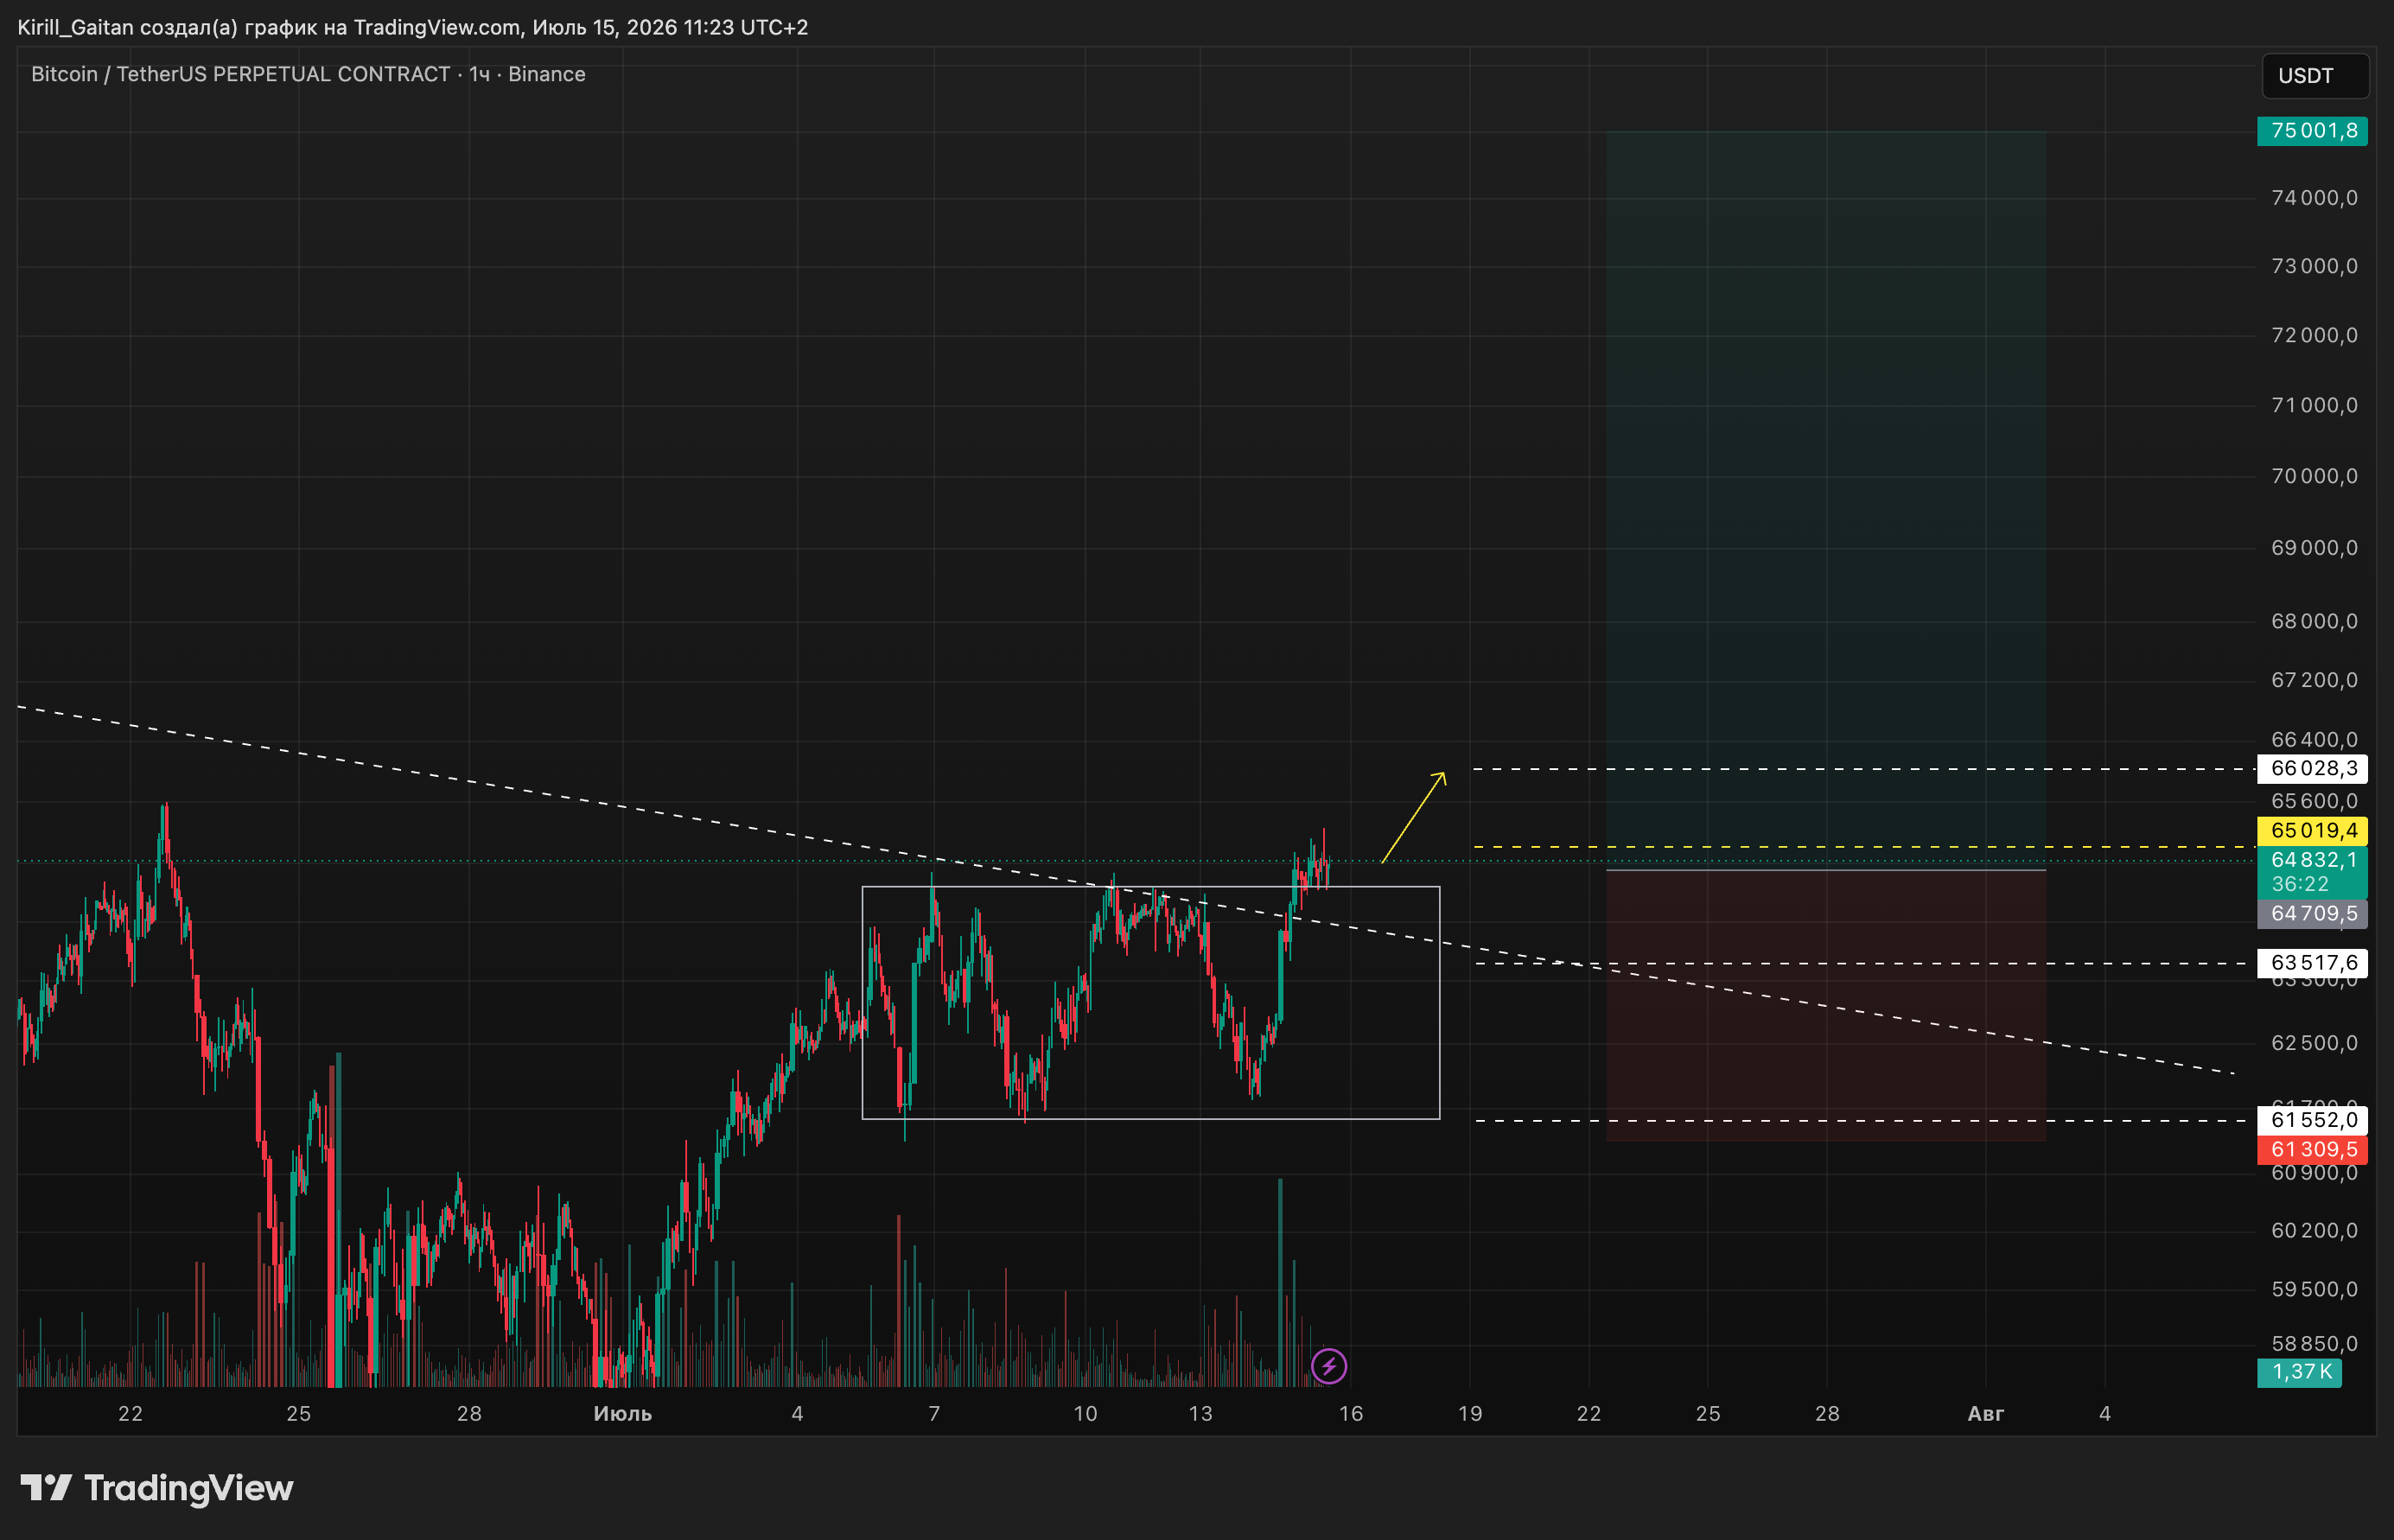Click the 72 000,0 price scale value
This screenshot has width=2394, height=1540.
(x=2314, y=335)
